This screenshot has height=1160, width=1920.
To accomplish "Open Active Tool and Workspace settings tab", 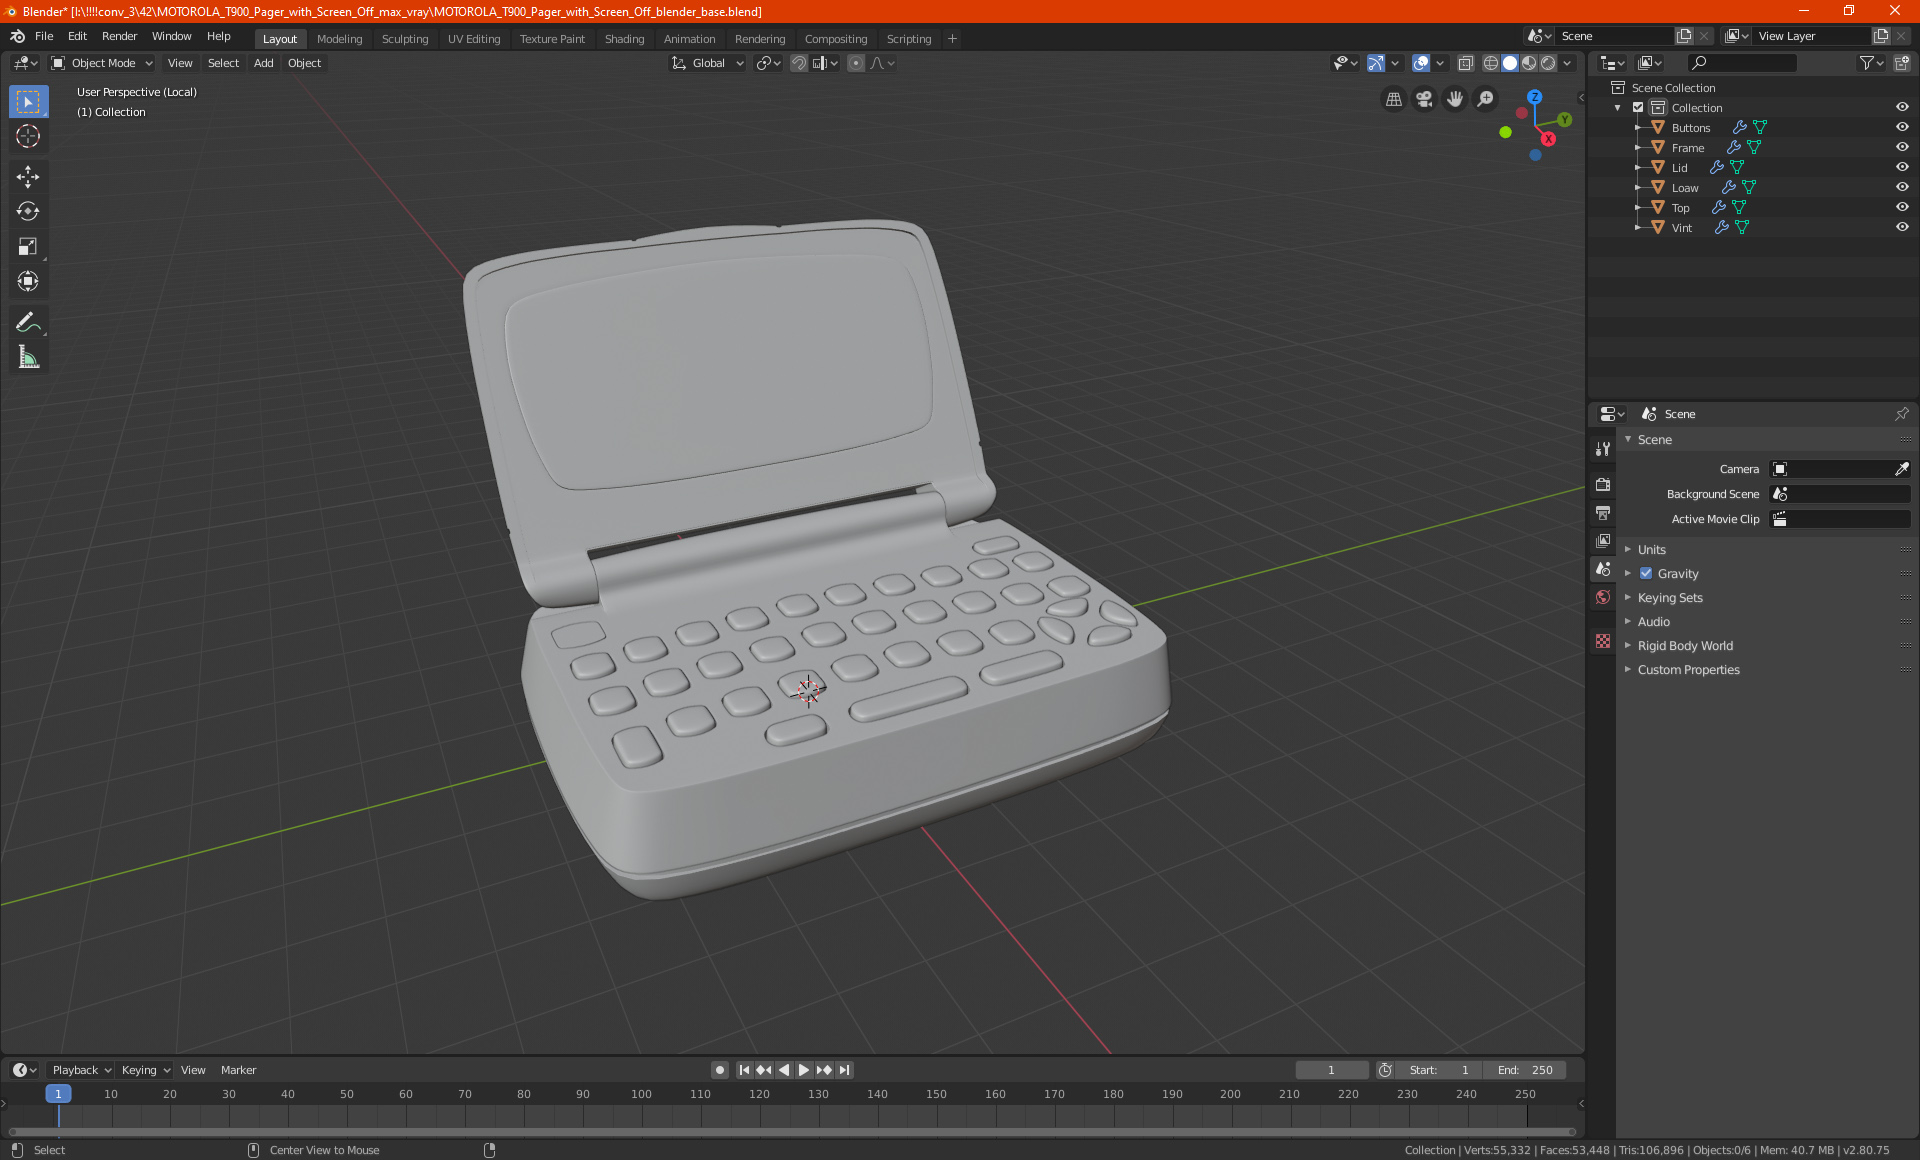I will (x=1603, y=449).
